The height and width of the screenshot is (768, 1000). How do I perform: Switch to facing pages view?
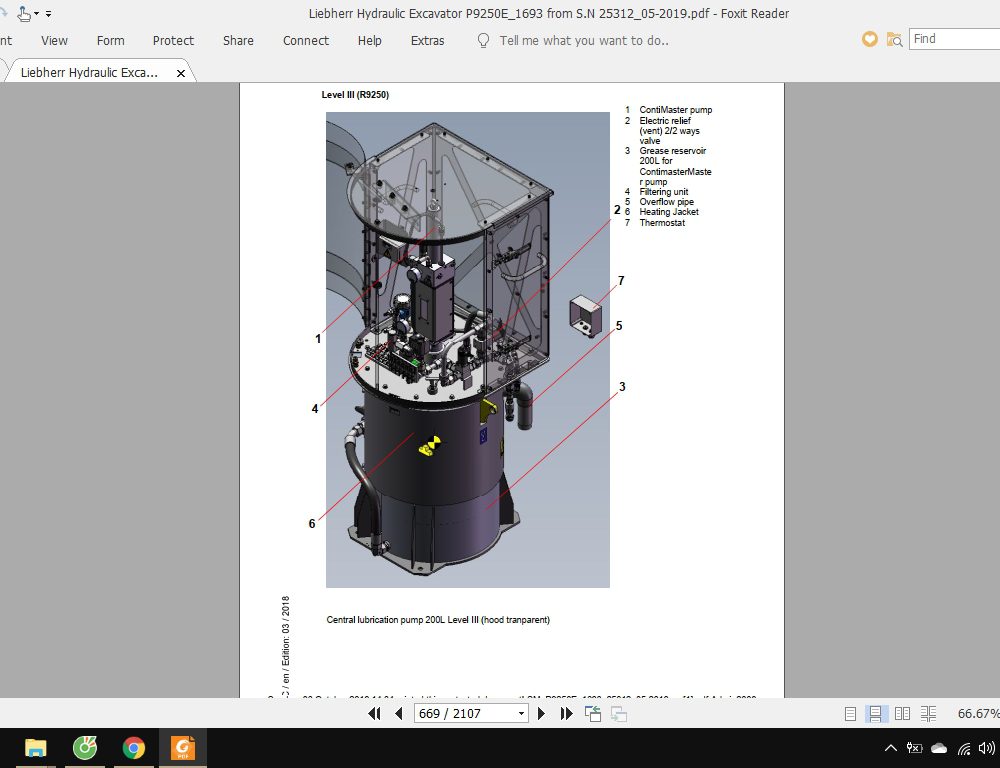[x=902, y=713]
